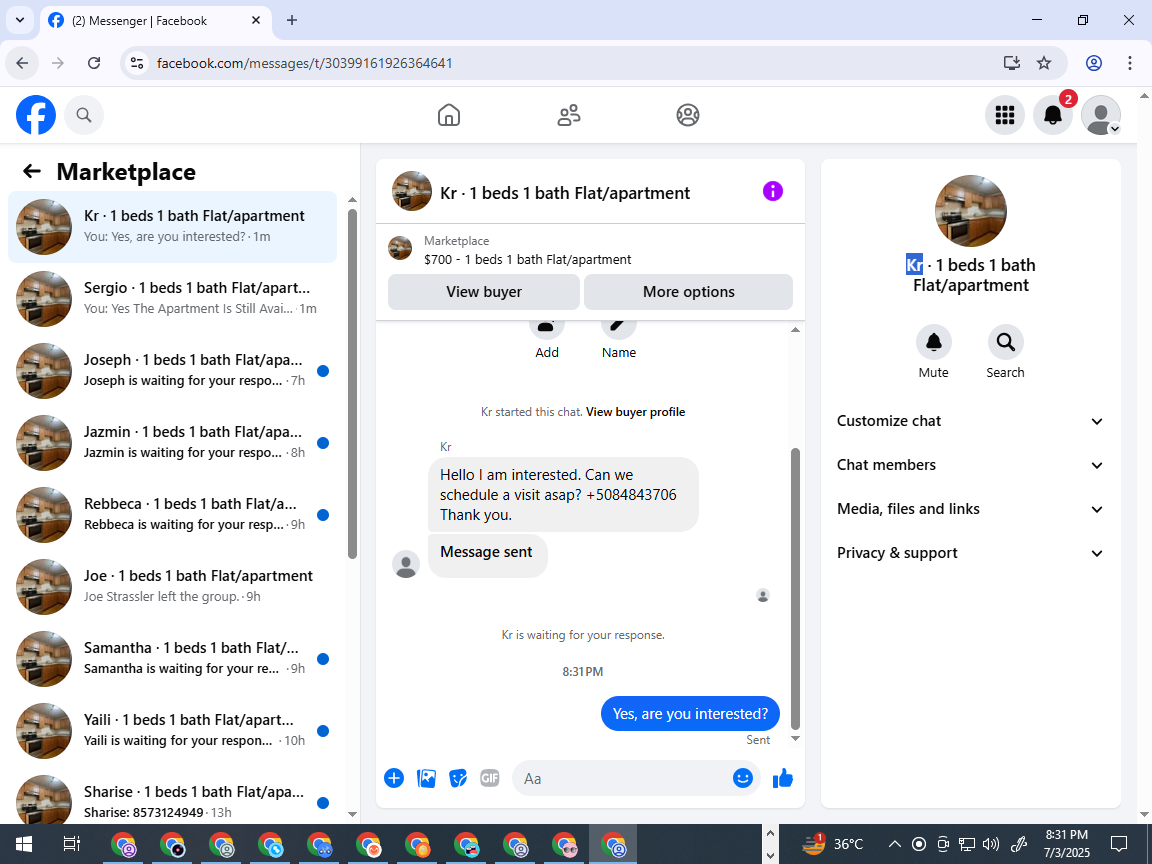The image size is (1152, 864).
Task: Open Joseph conversation in the list
Action: click(x=172, y=370)
